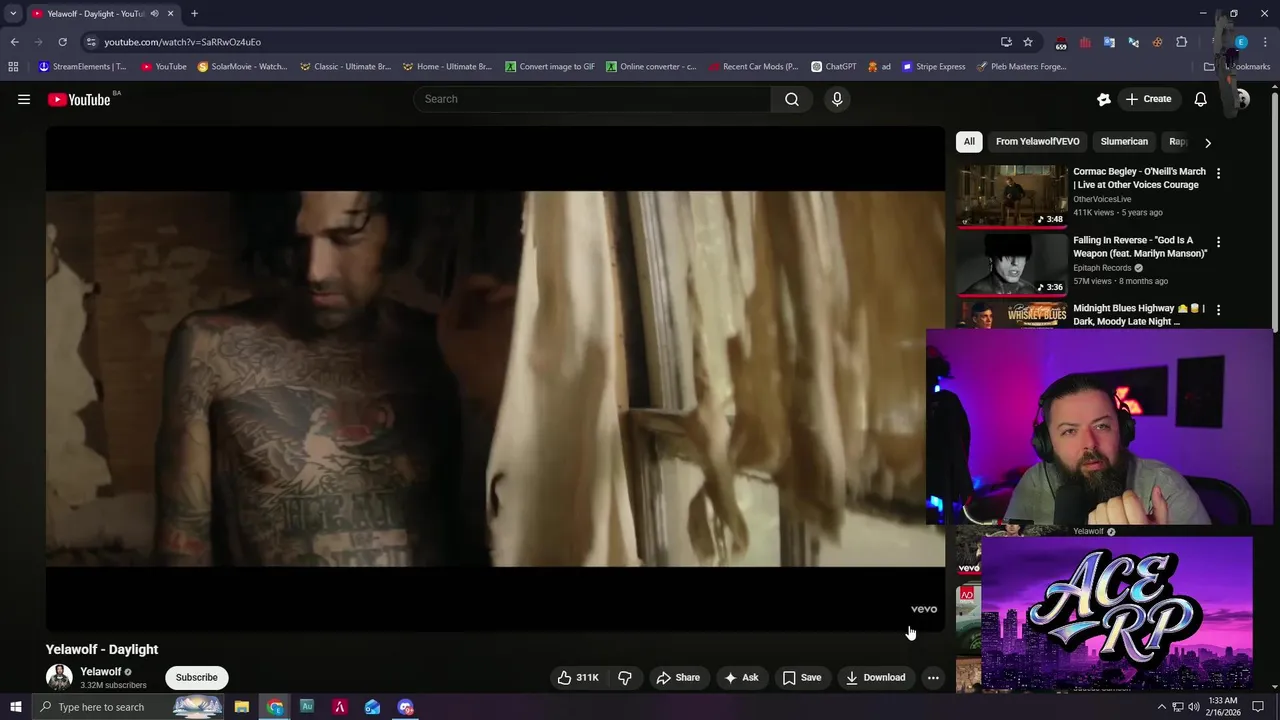1280x720 pixels.
Task: Click the Windows taskbar search box
Action: [130, 707]
